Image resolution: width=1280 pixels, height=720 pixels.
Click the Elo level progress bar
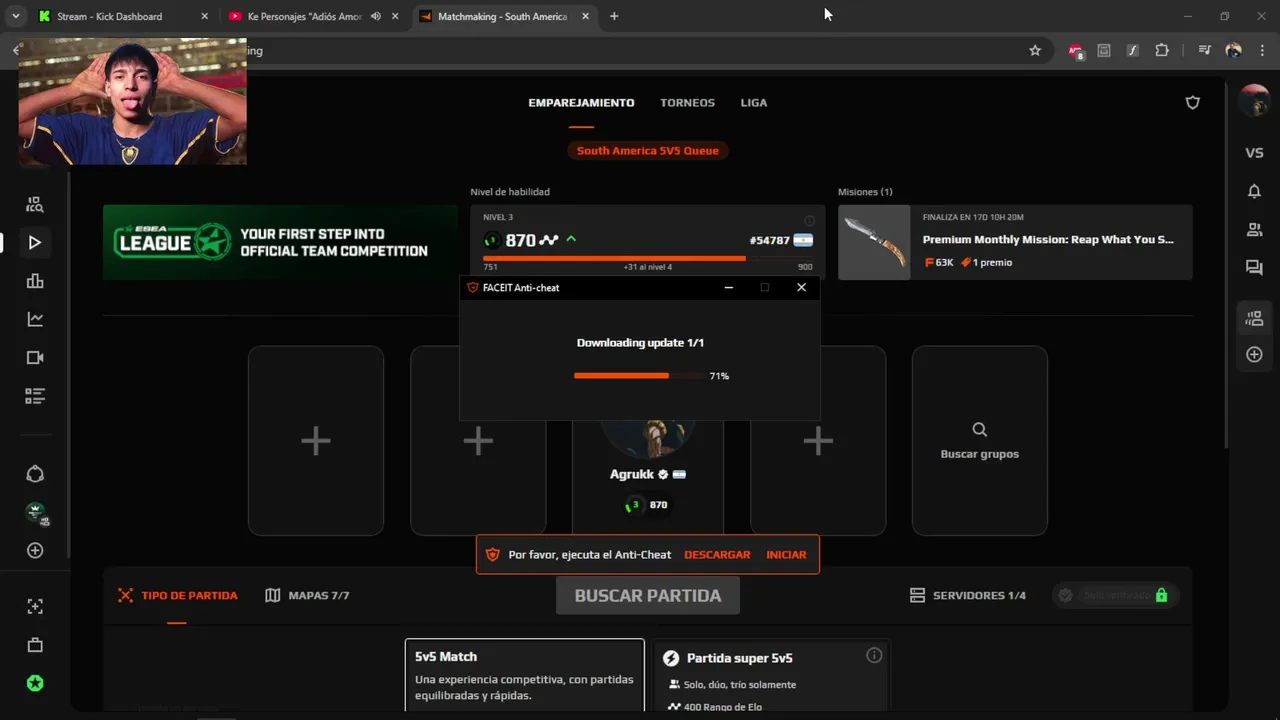[x=647, y=258]
